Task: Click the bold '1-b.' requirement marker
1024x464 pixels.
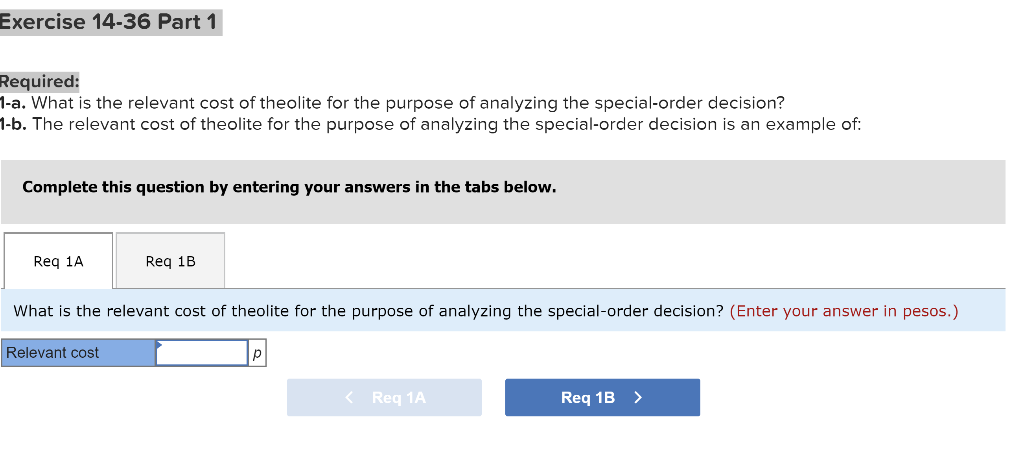Action: point(13,124)
